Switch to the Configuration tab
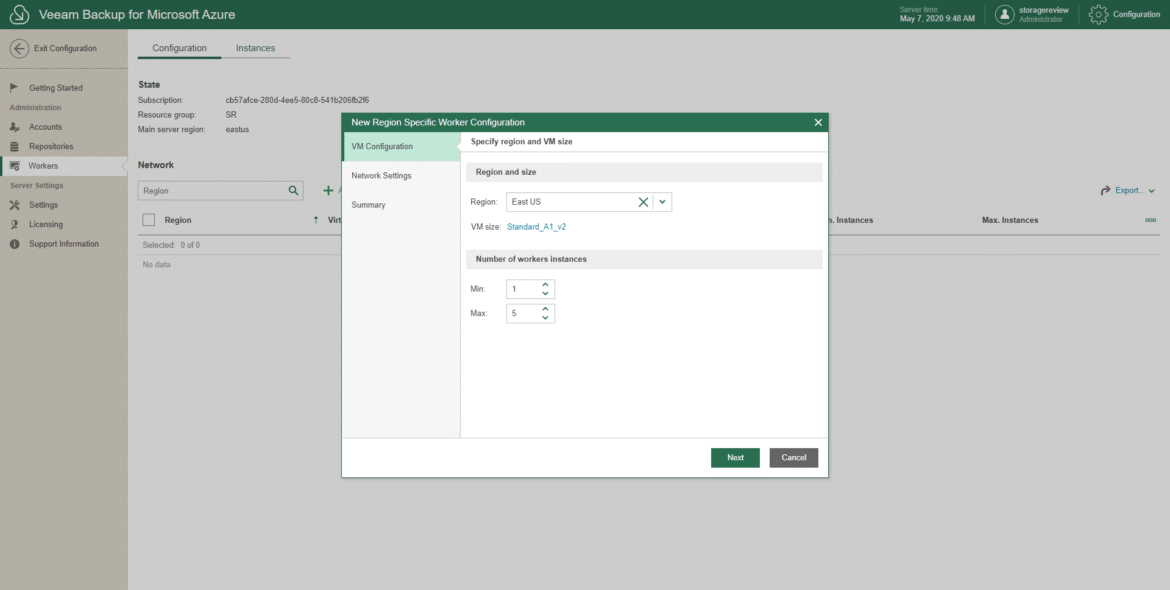1170x590 pixels. tap(180, 48)
